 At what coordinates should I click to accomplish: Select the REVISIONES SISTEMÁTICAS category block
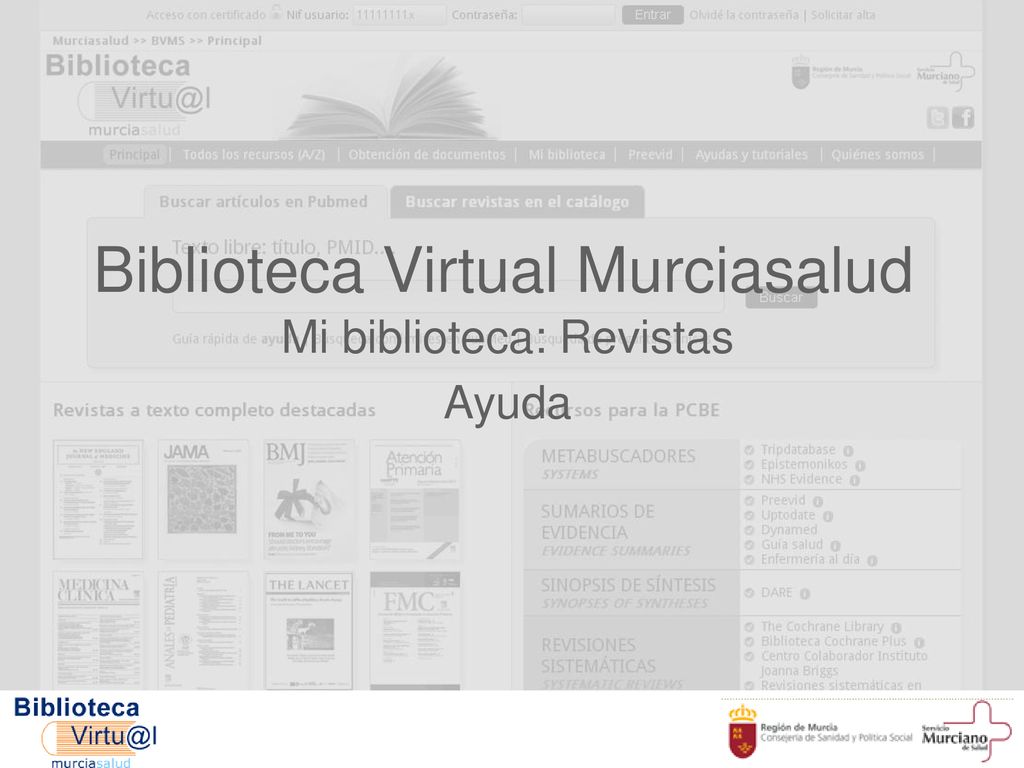coord(632,654)
